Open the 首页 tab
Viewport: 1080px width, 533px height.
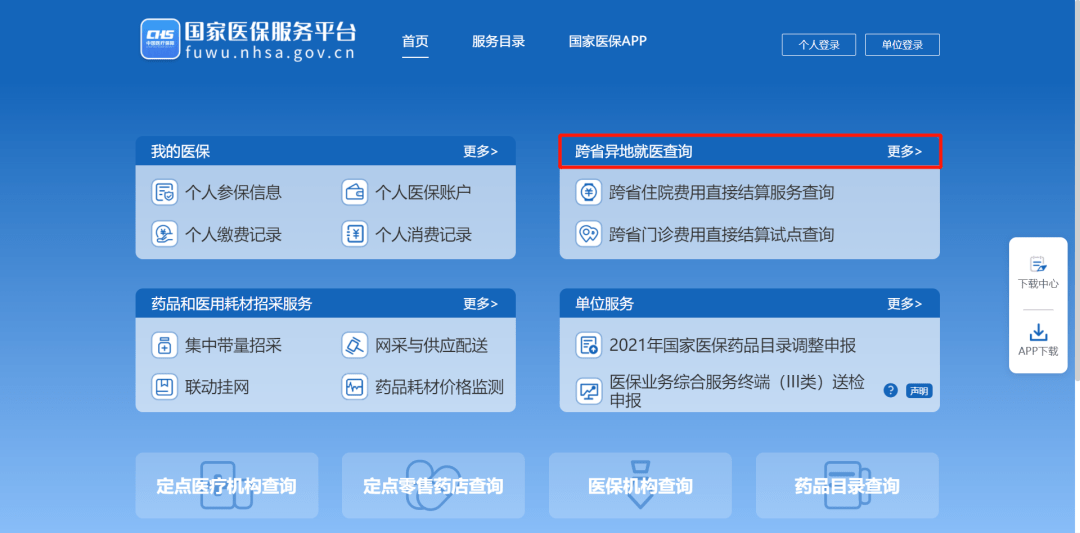[415, 41]
